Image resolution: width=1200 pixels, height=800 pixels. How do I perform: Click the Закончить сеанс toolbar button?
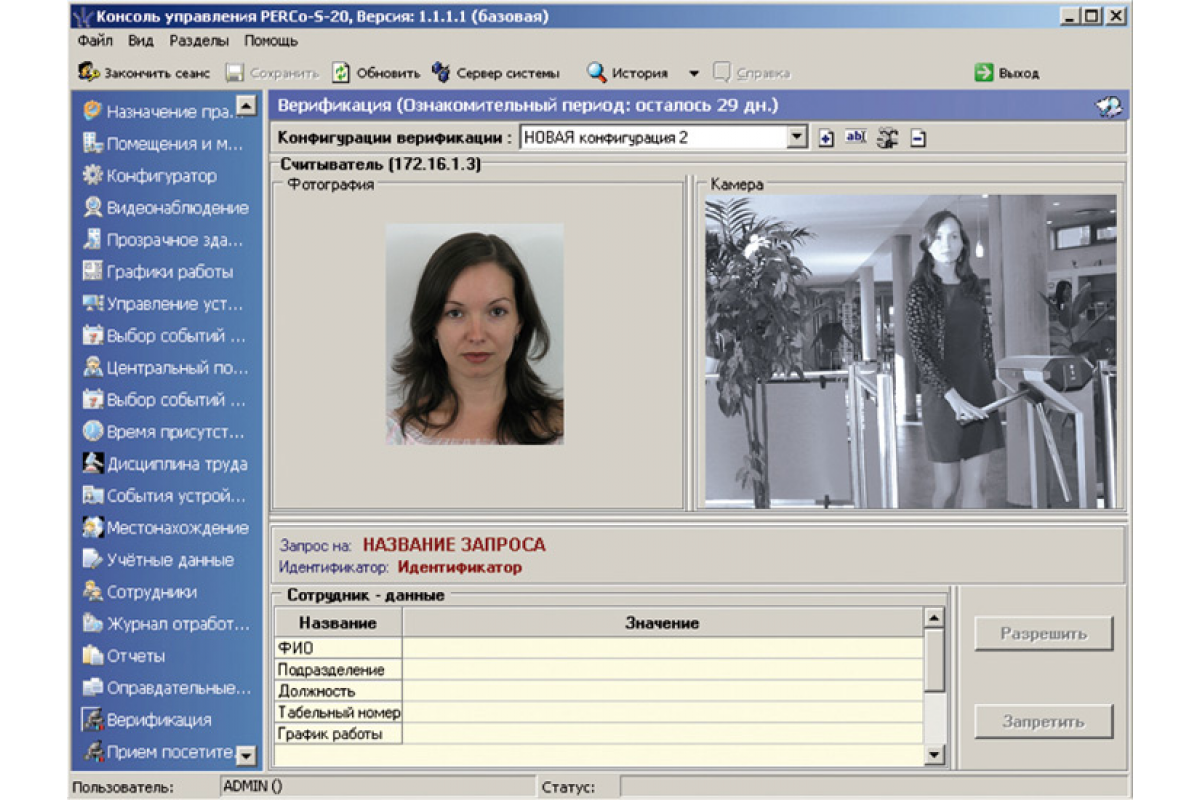tap(144, 73)
